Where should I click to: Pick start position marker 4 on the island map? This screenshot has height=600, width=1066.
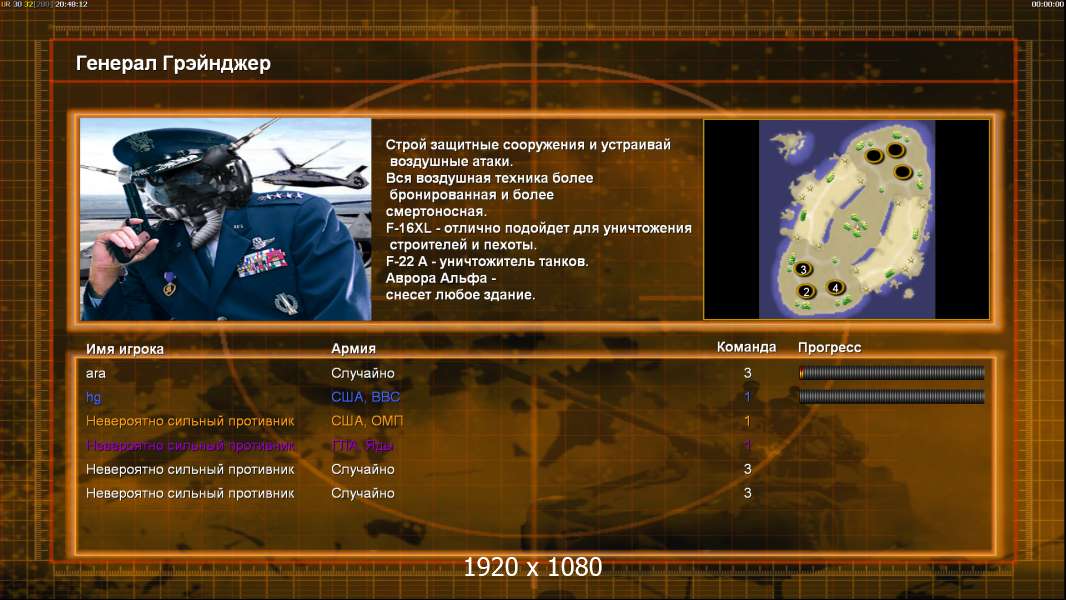(836, 287)
